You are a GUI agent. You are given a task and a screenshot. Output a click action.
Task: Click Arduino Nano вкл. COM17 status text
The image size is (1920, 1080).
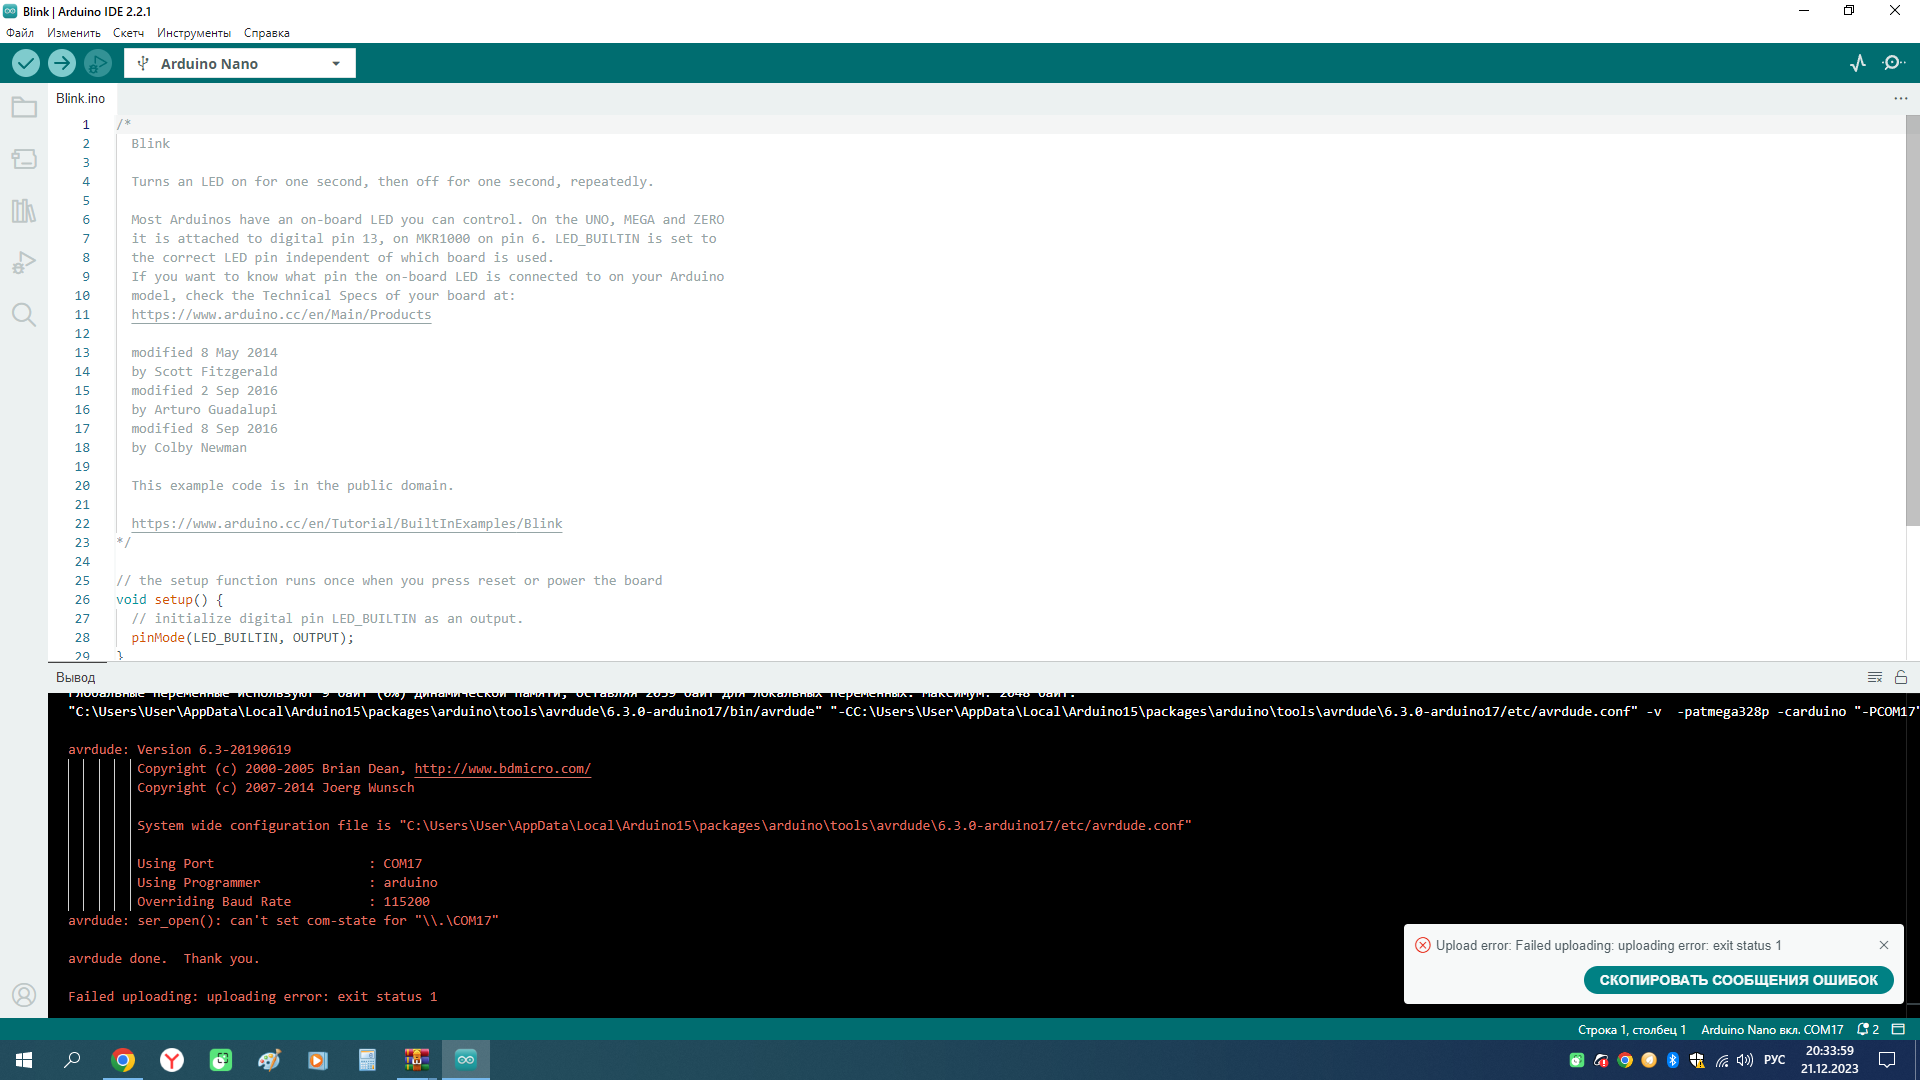coord(1772,1029)
